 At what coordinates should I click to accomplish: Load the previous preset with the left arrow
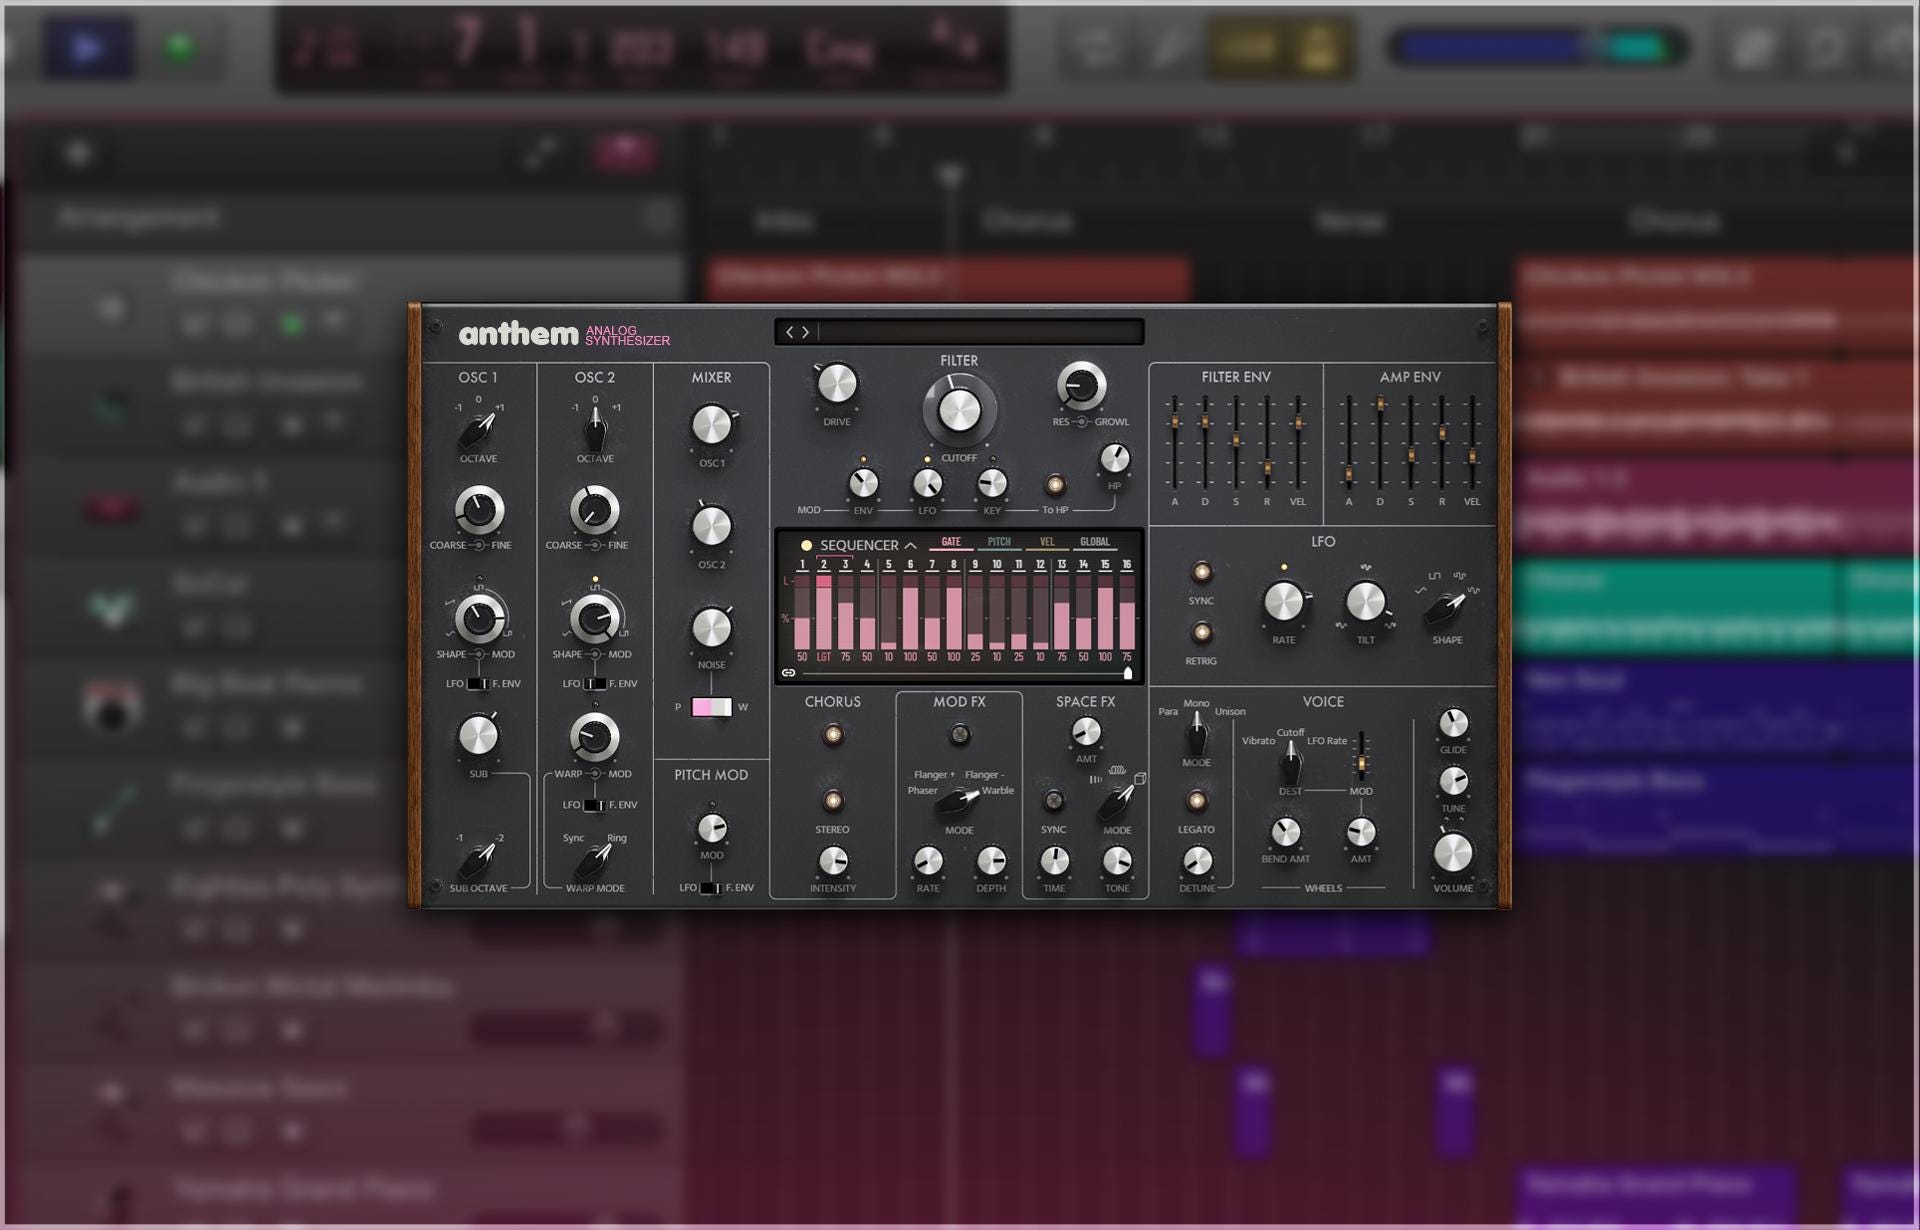(789, 332)
